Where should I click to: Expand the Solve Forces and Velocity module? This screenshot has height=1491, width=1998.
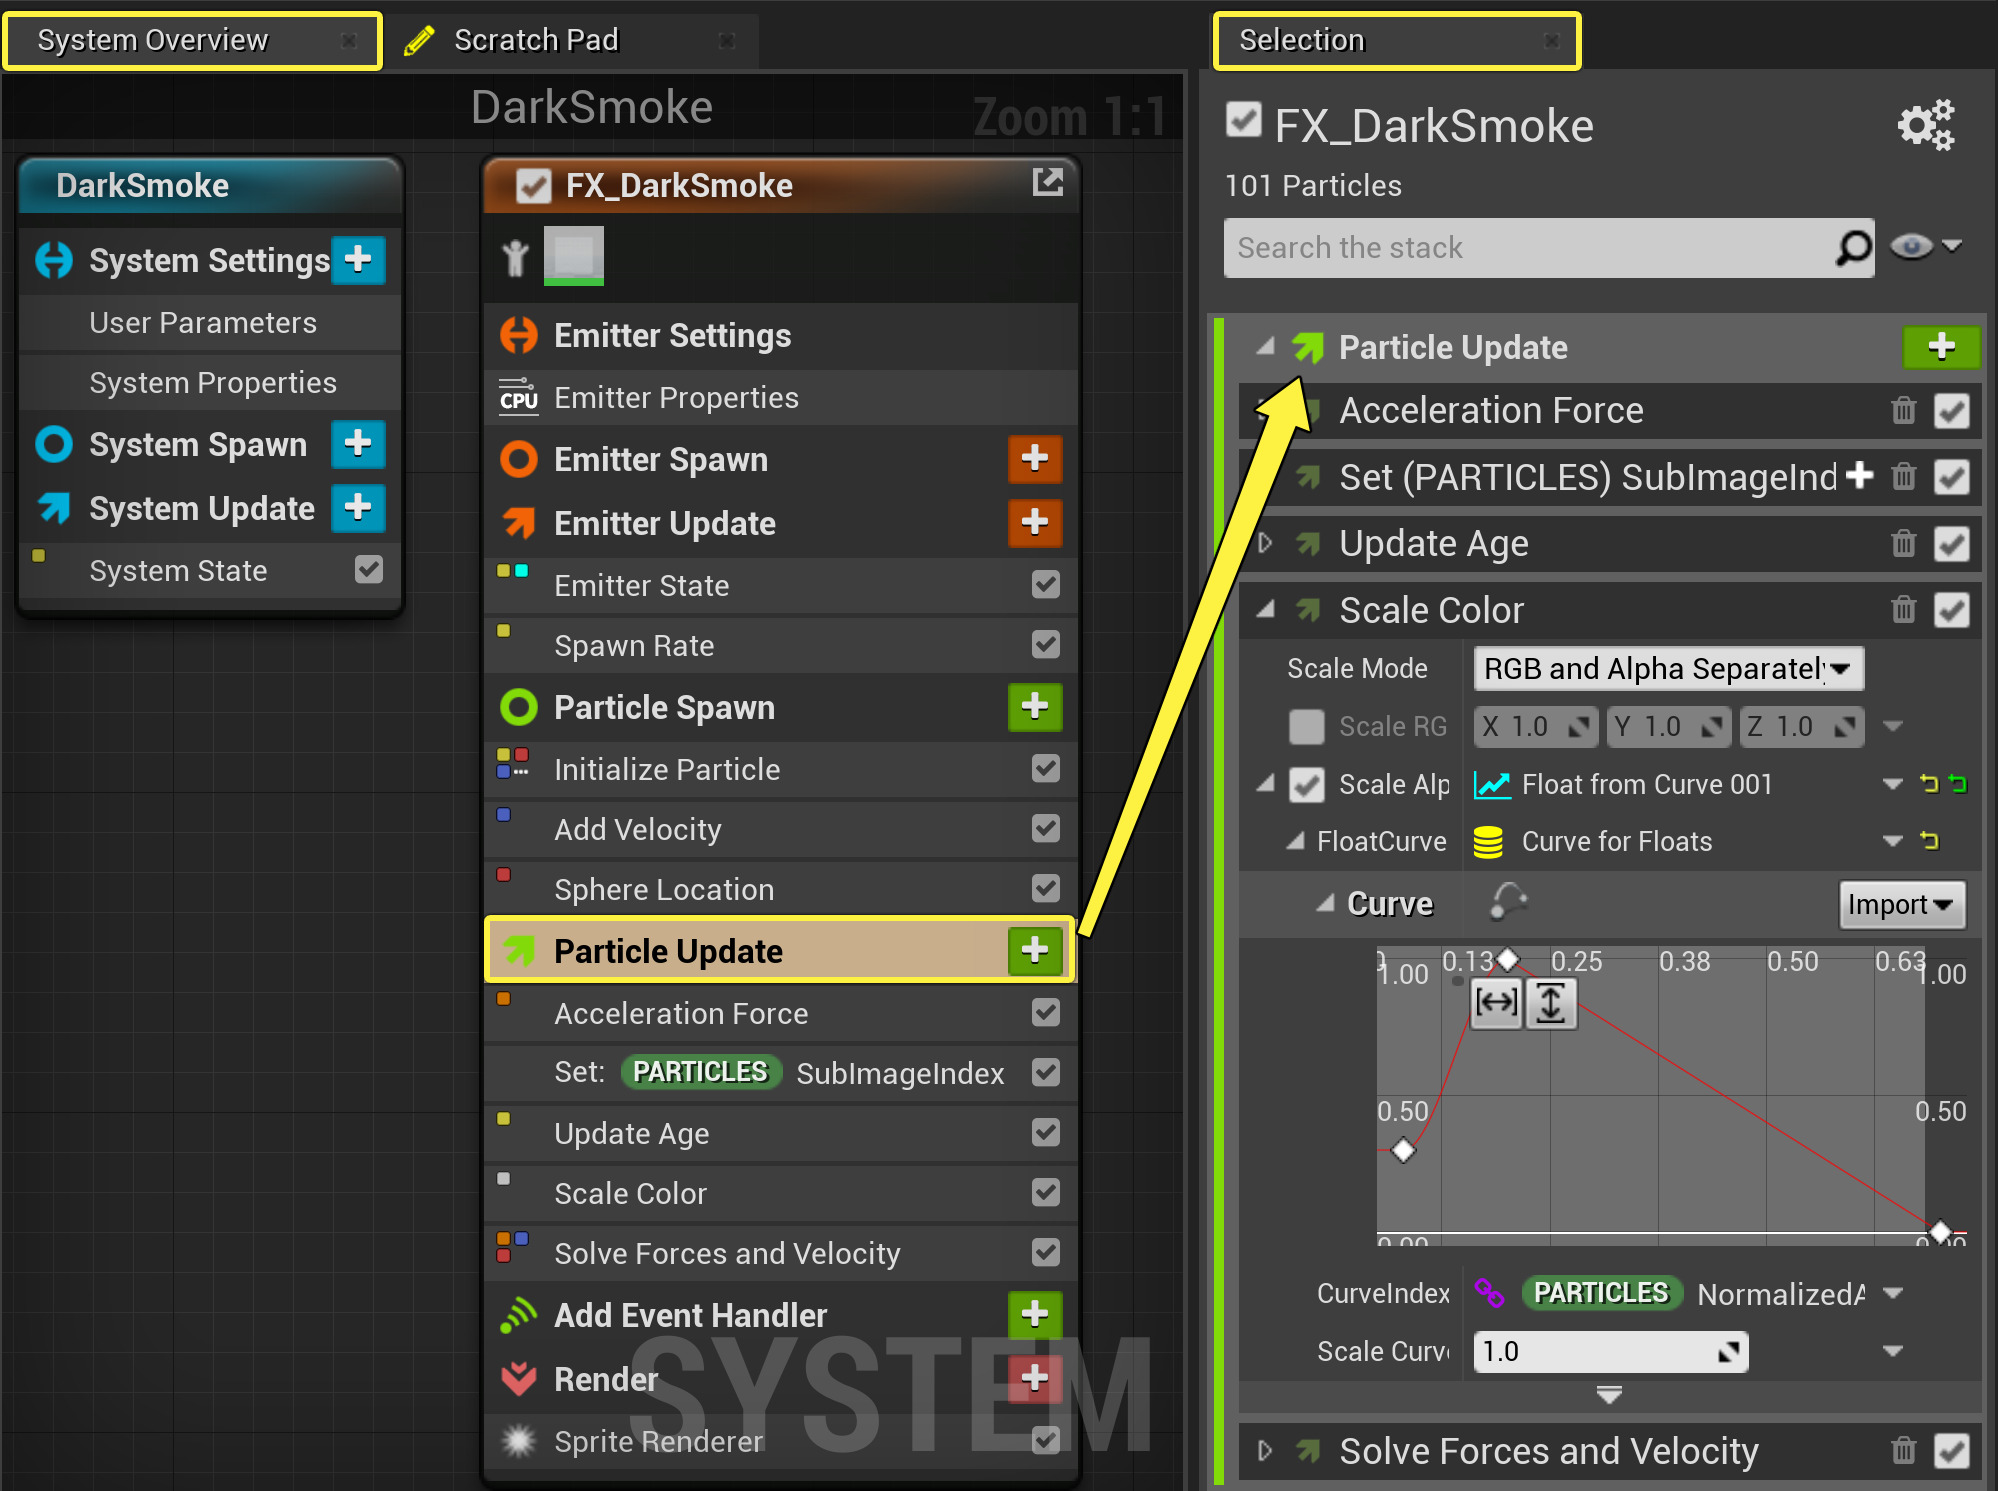[x=1265, y=1450]
